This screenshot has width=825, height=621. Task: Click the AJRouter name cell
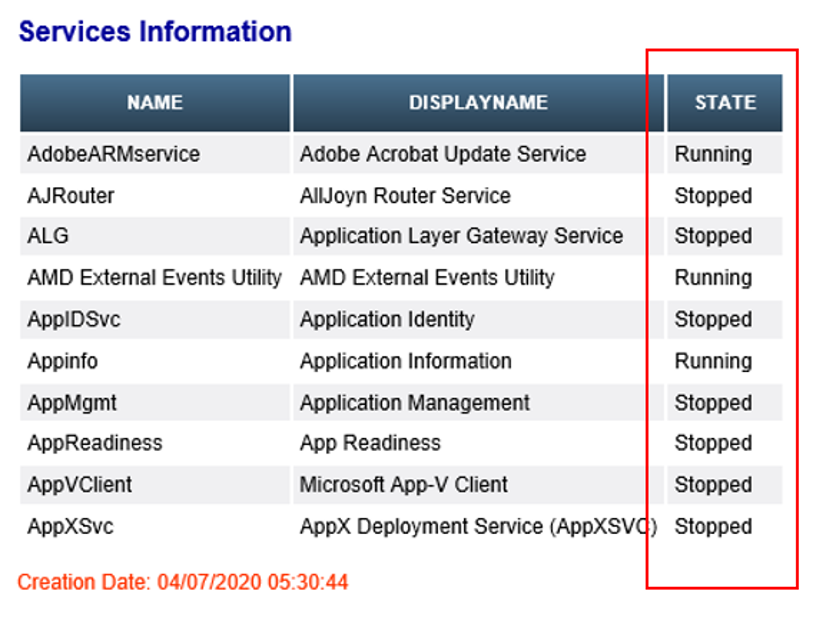[155, 196]
